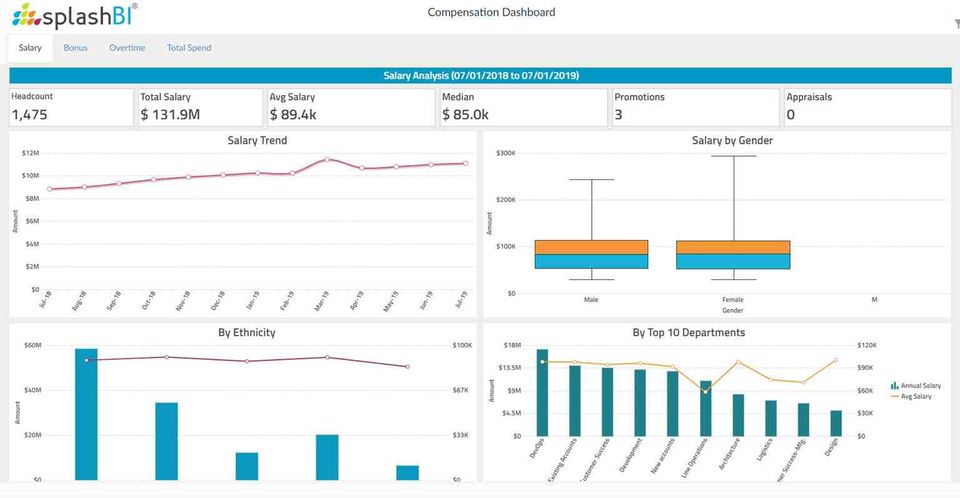Click the Mar-19 peak point on Salary Trend
960x498 pixels.
327,159
